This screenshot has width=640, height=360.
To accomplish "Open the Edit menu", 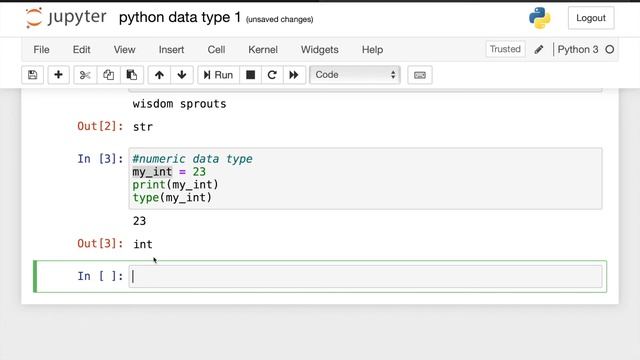I will pyautogui.click(x=81, y=49).
